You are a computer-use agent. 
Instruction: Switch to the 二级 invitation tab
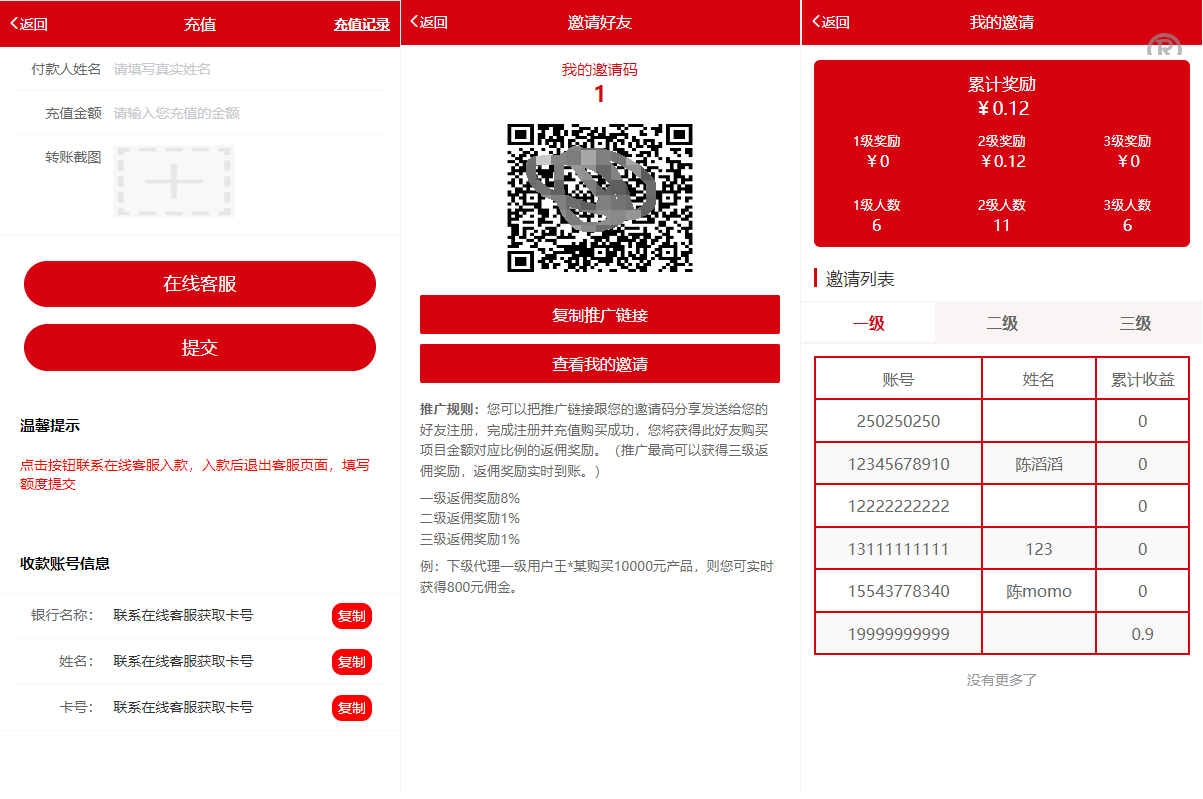pyautogui.click(x=1002, y=323)
